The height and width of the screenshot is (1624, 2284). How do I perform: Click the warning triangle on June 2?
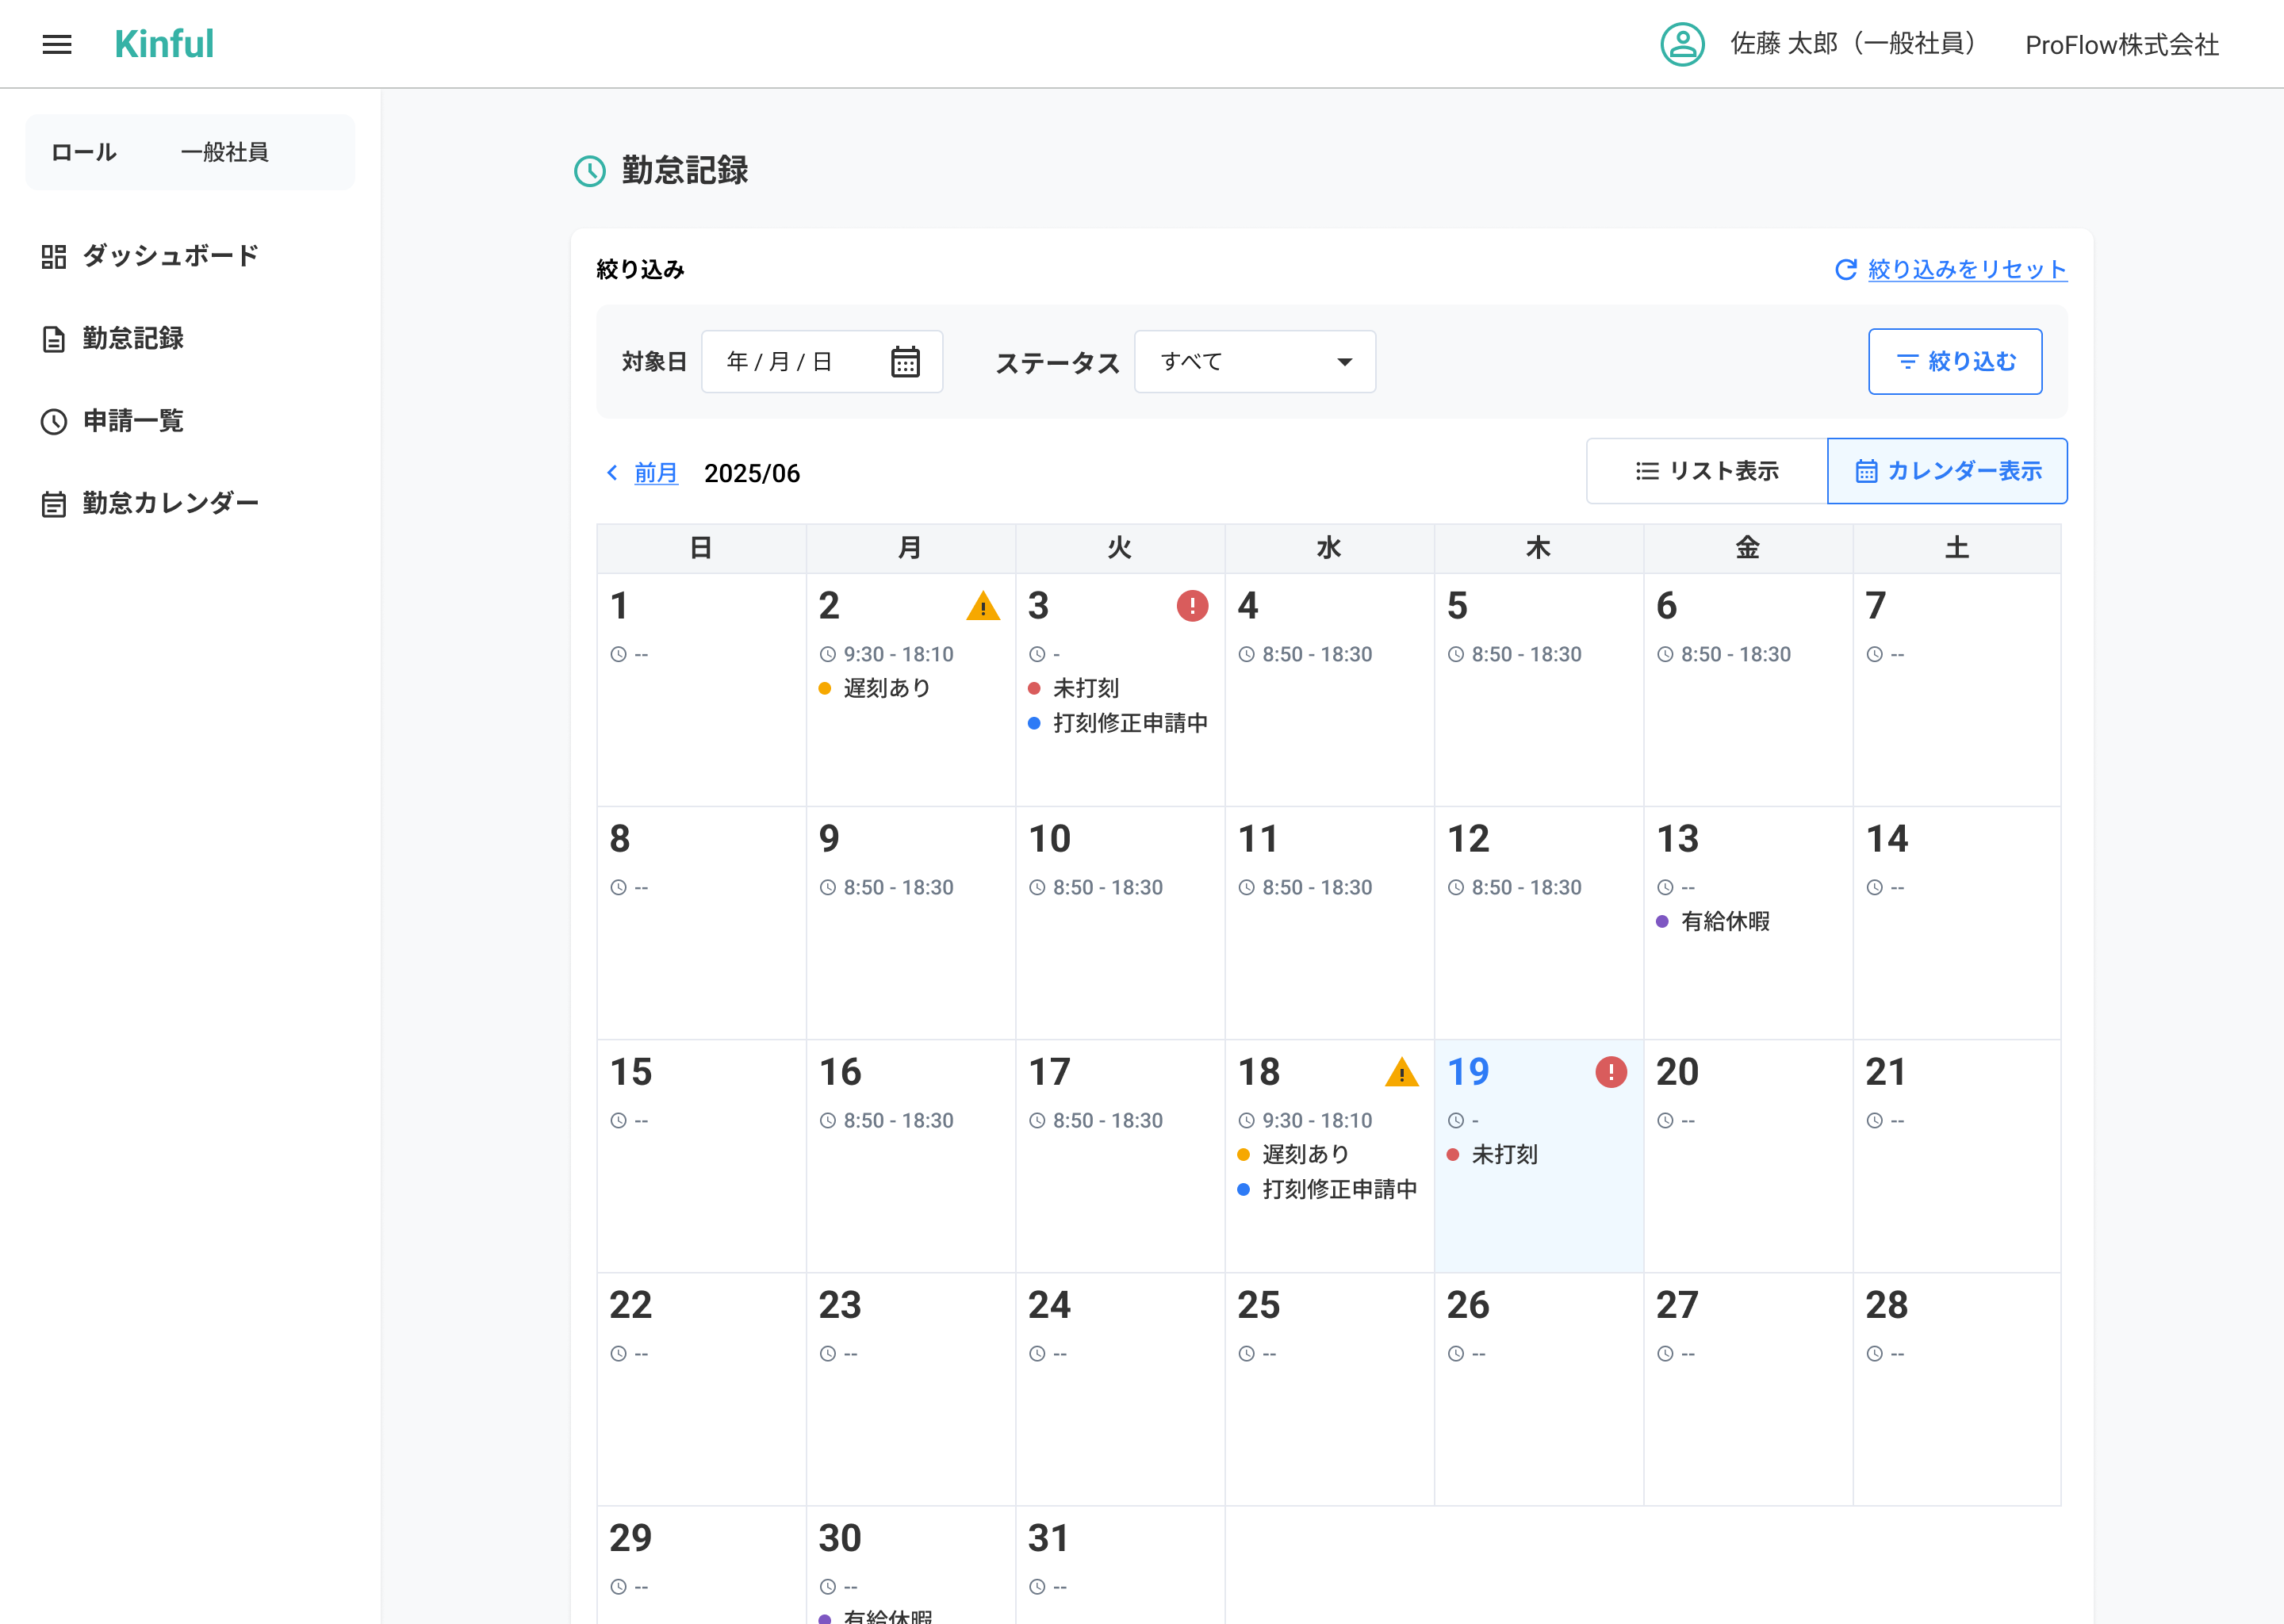tap(983, 606)
